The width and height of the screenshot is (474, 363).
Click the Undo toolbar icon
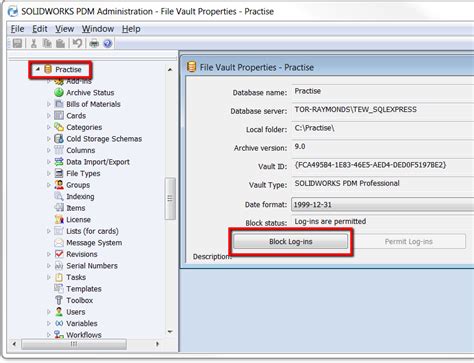[x=77, y=43]
